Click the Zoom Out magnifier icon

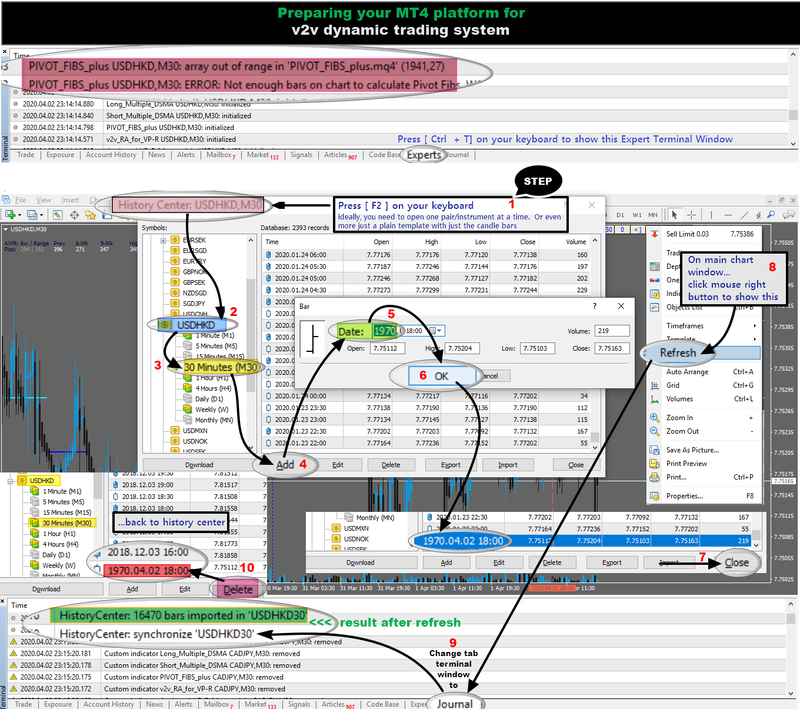(x=655, y=431)
